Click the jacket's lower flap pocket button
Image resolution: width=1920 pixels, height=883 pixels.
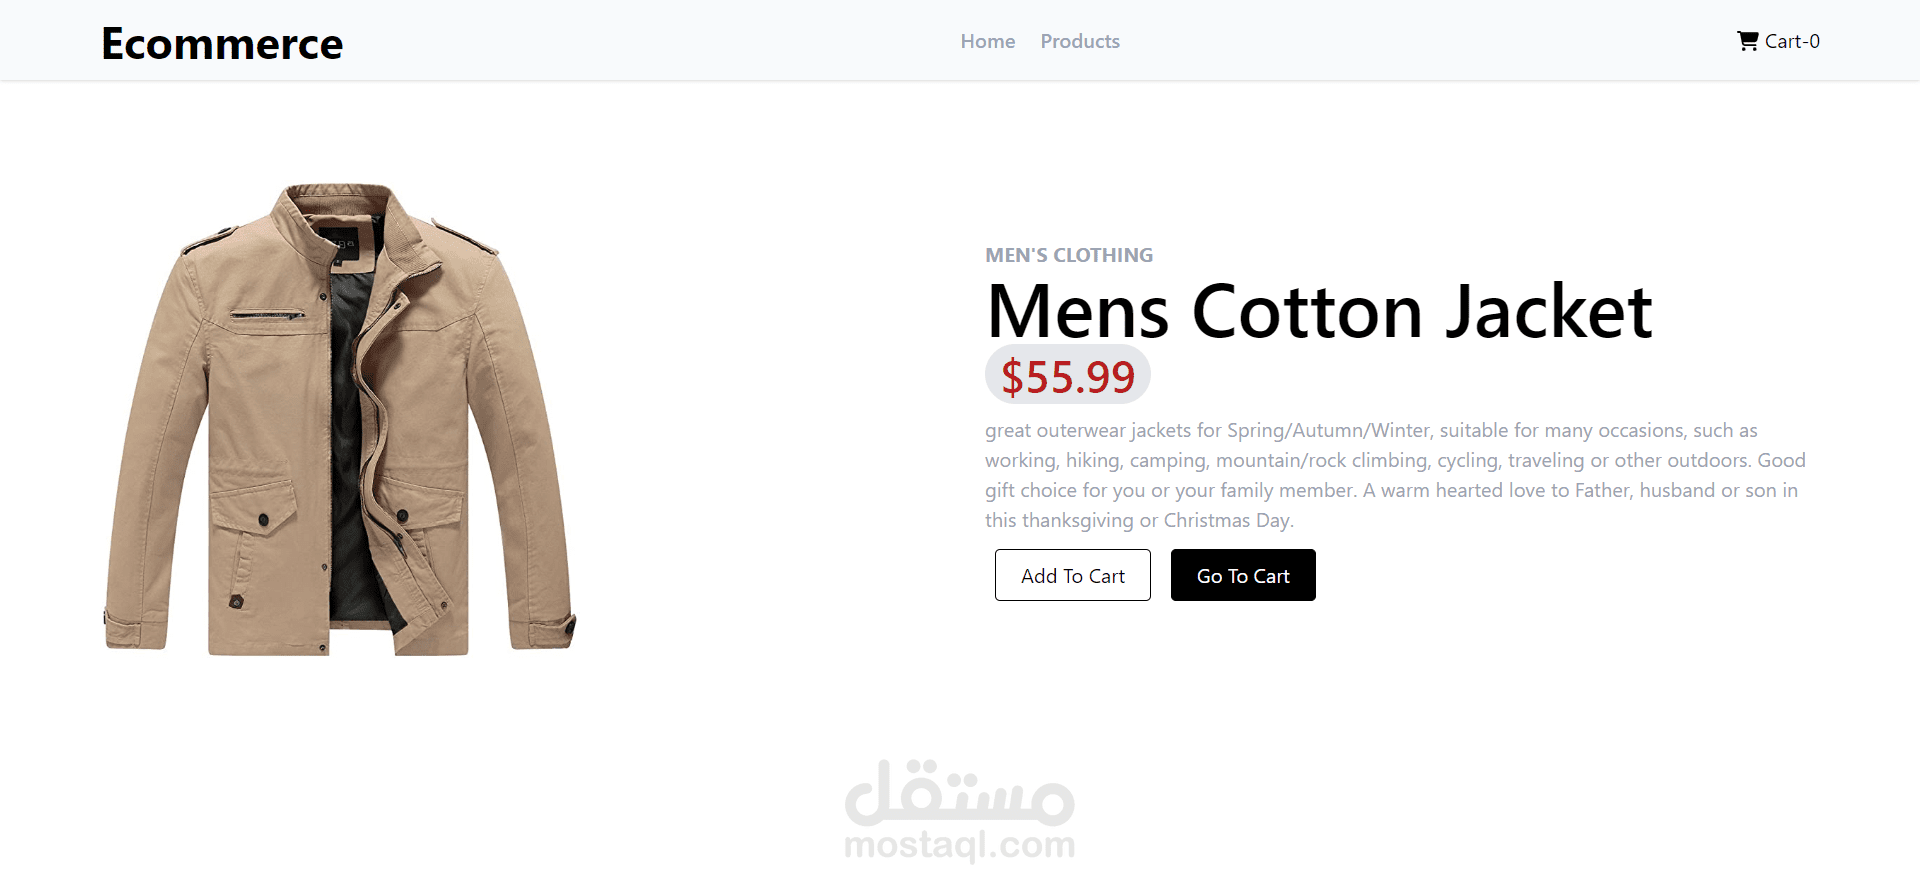(263, 519)
